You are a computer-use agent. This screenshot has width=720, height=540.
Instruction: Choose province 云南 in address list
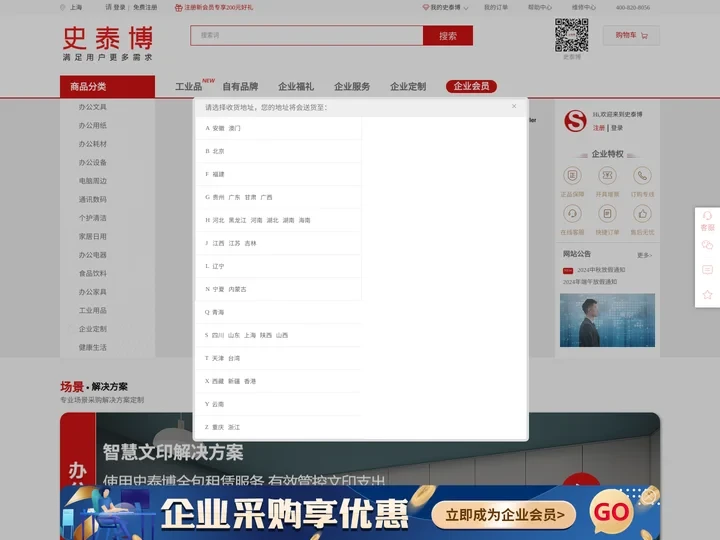218,404
